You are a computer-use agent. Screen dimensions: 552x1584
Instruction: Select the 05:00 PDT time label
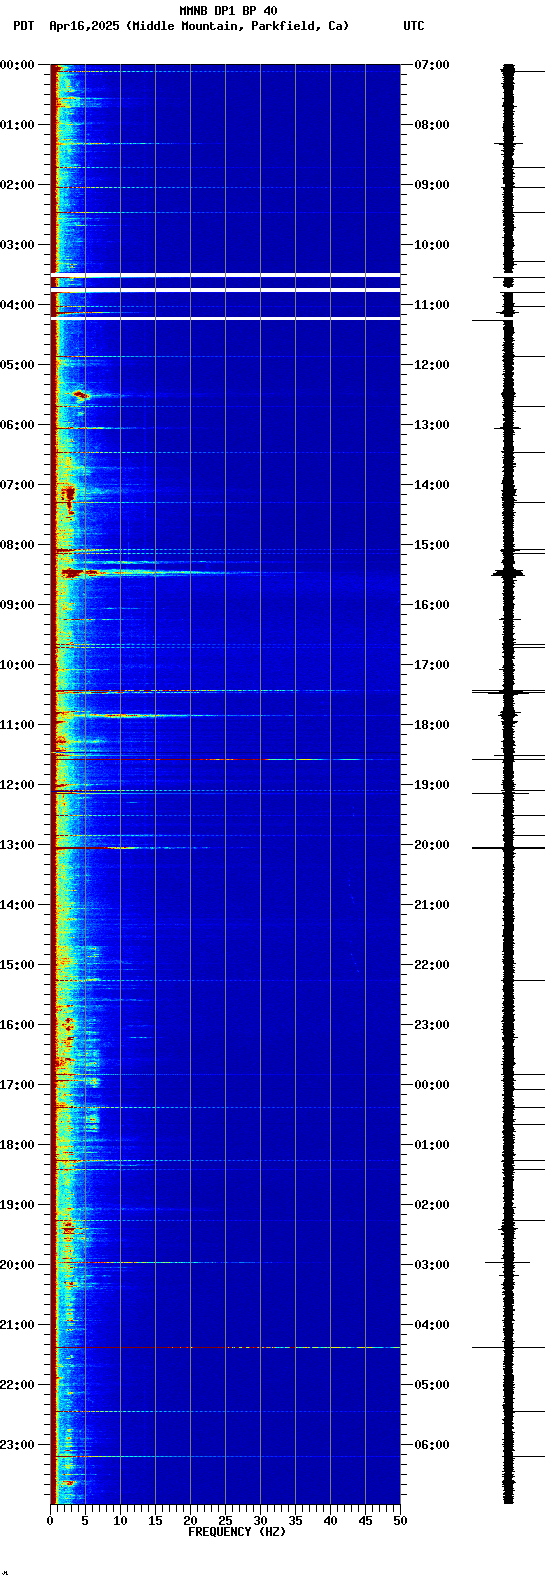point(17,365)
